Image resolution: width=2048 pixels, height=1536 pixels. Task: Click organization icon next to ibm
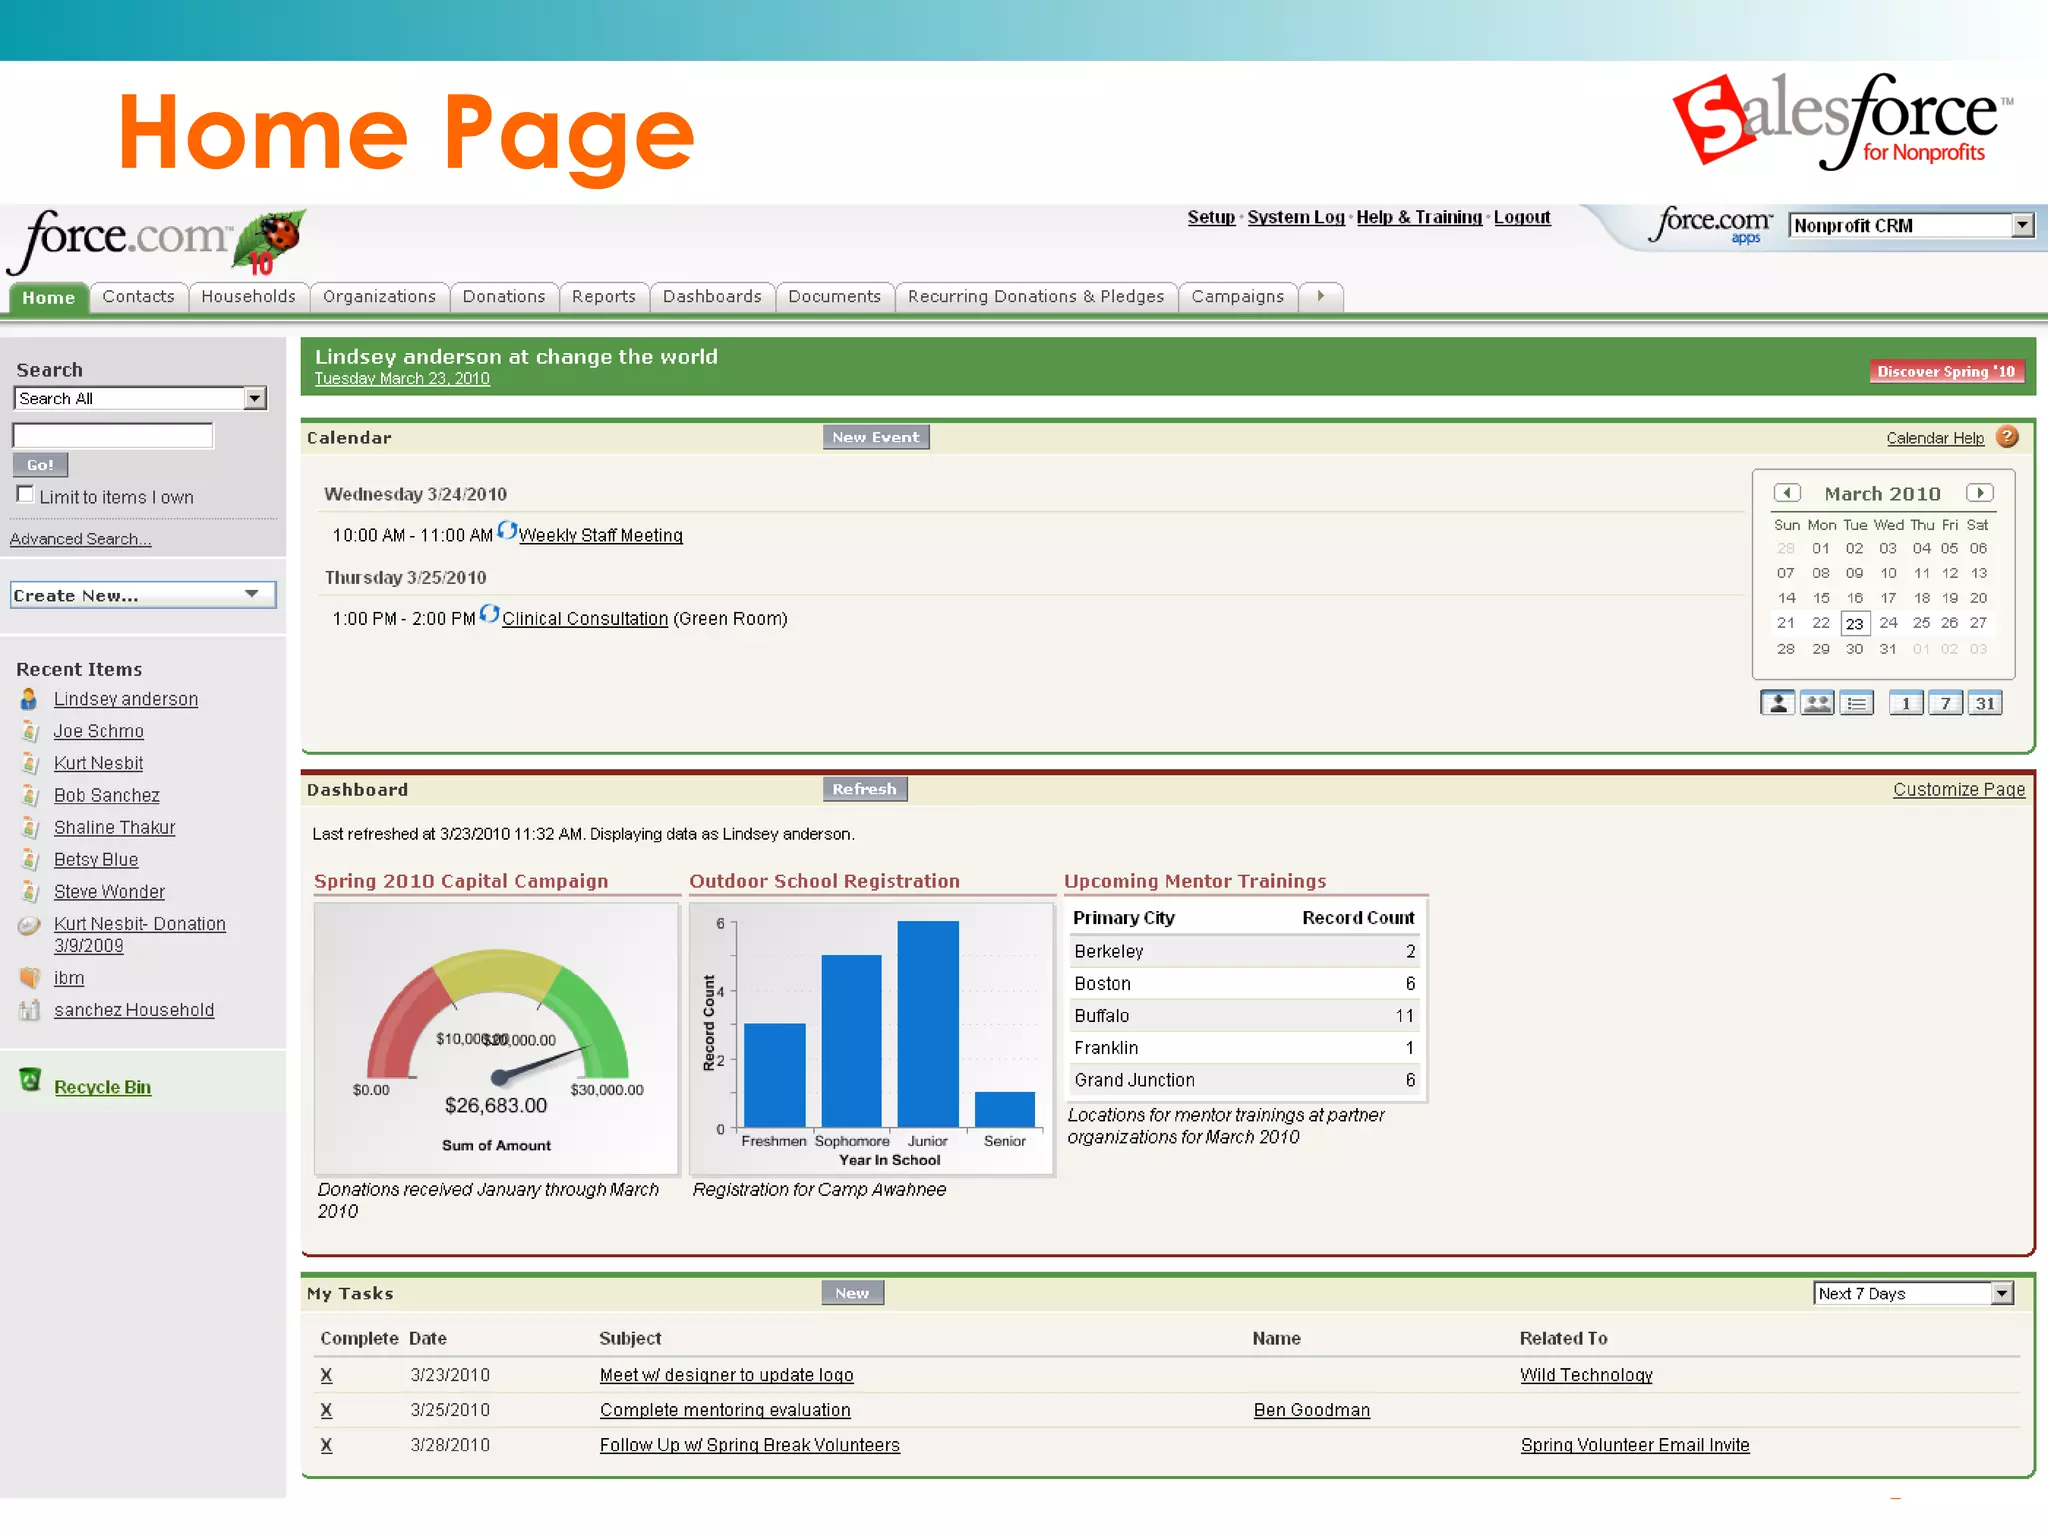[30, 977]
